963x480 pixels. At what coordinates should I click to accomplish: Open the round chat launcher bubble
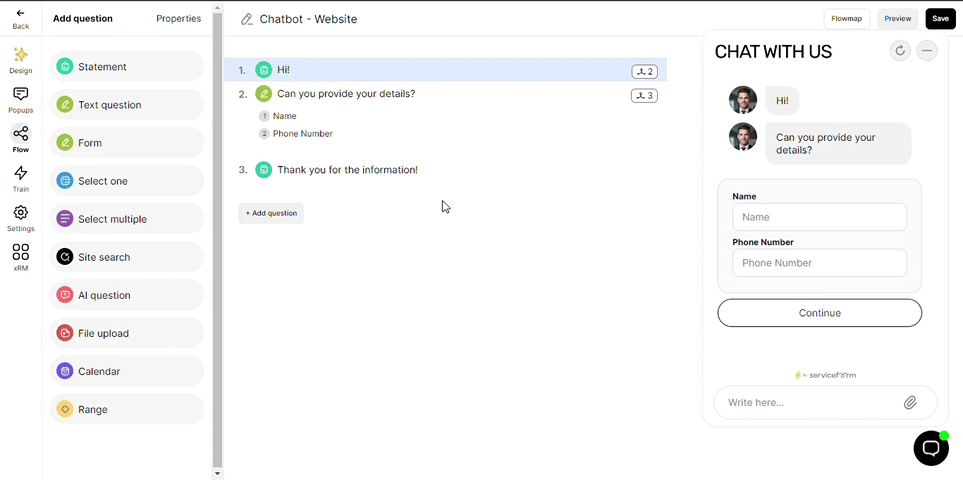931,448
